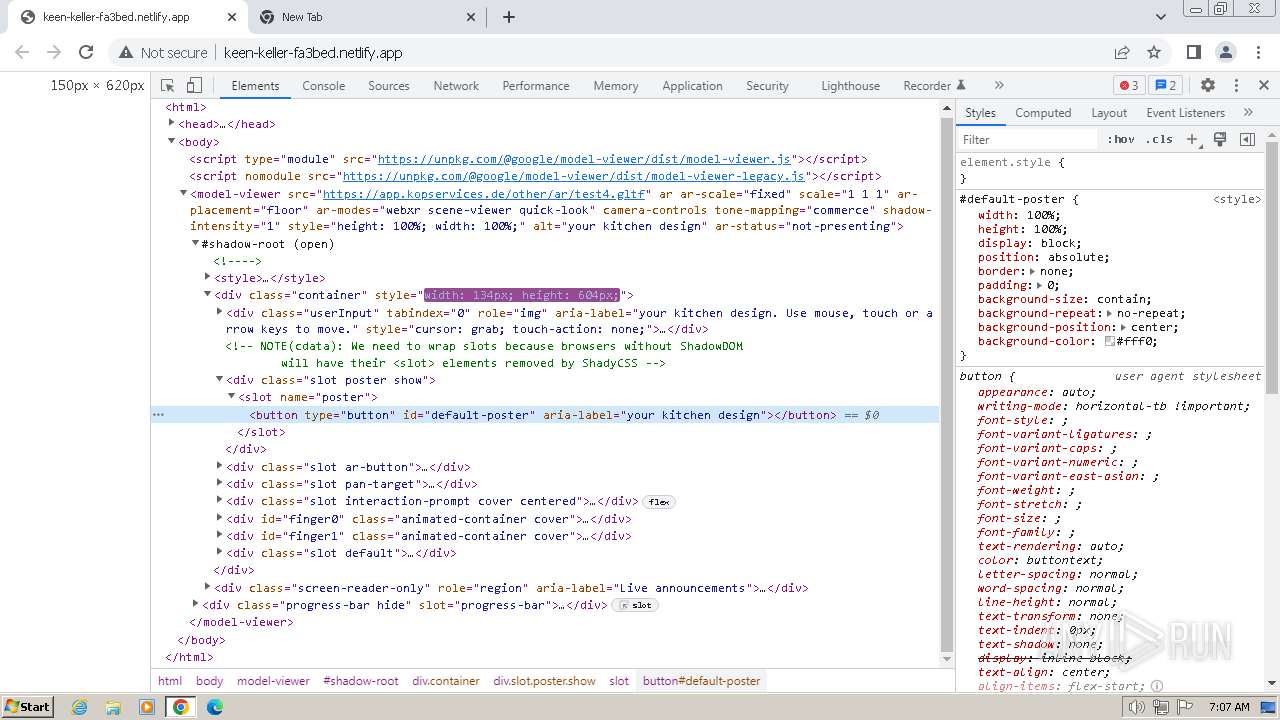This screenshot has height=720, width=1280.
Task: Collapse the model-viewer element
Action: pyautogui.click(x=184, y=194)
